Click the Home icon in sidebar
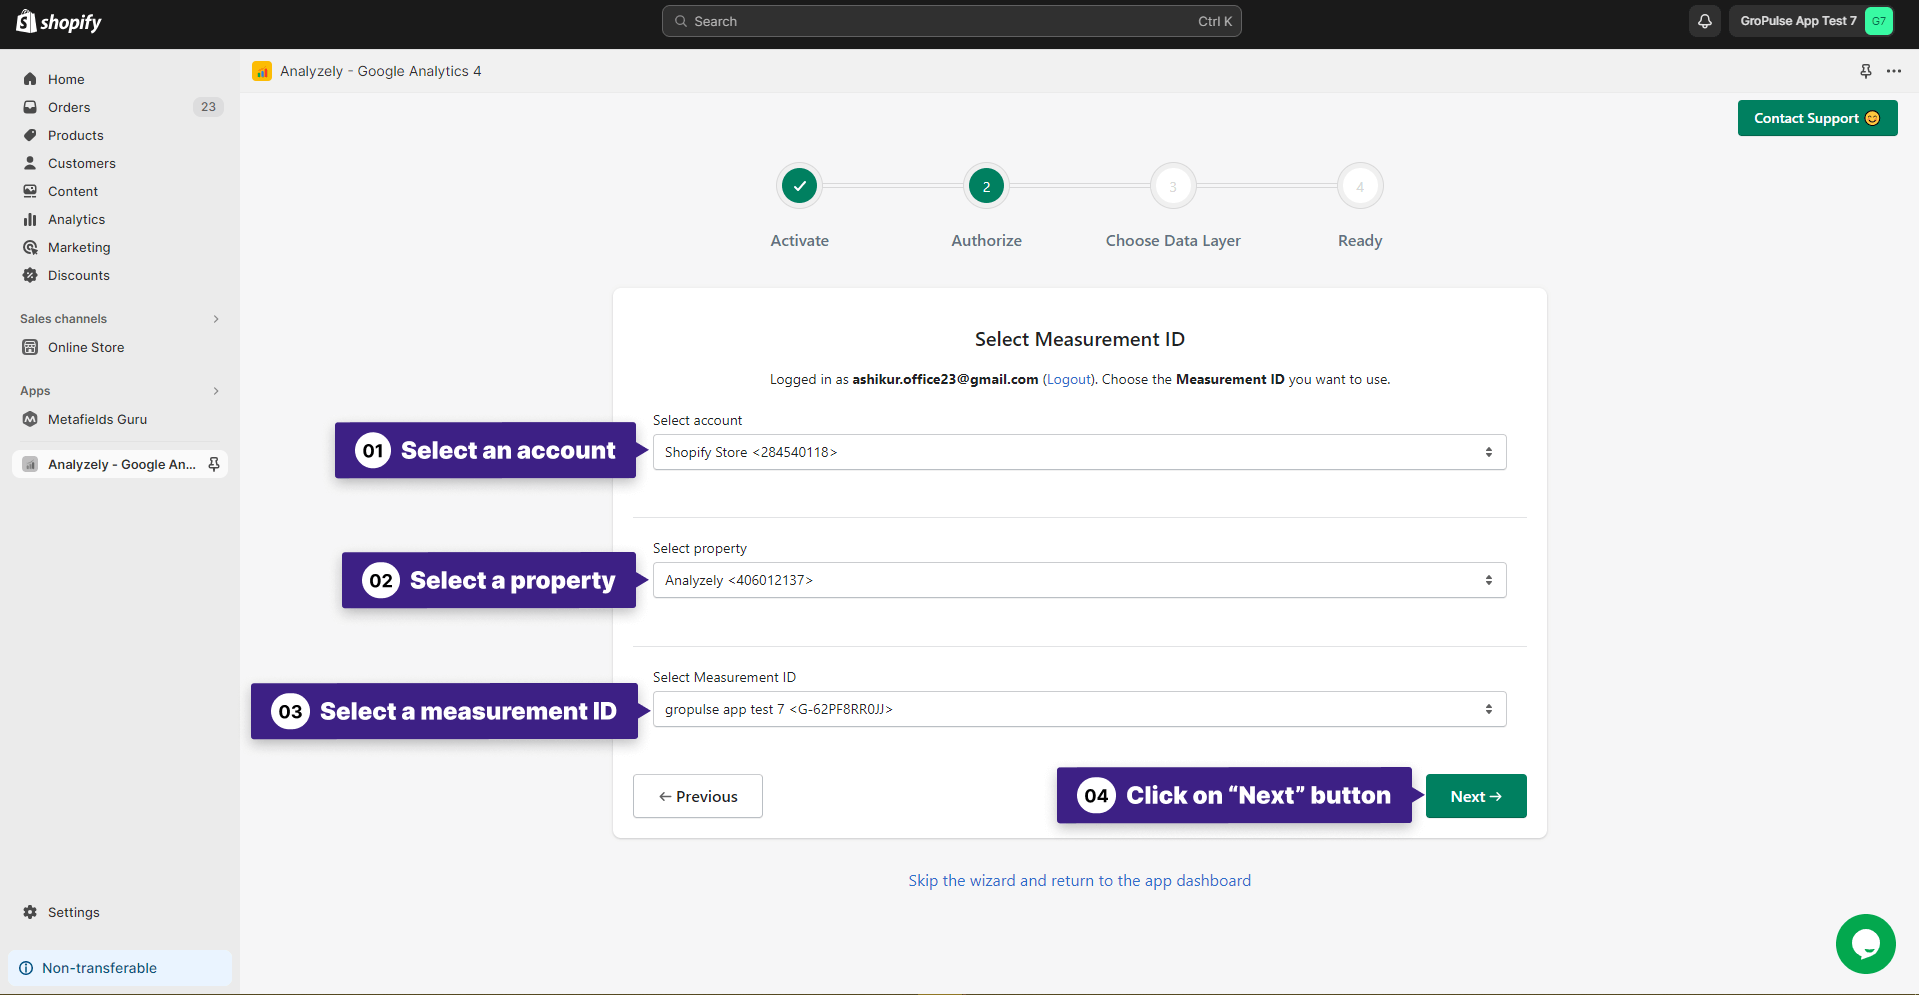 [x=30, y=79]
